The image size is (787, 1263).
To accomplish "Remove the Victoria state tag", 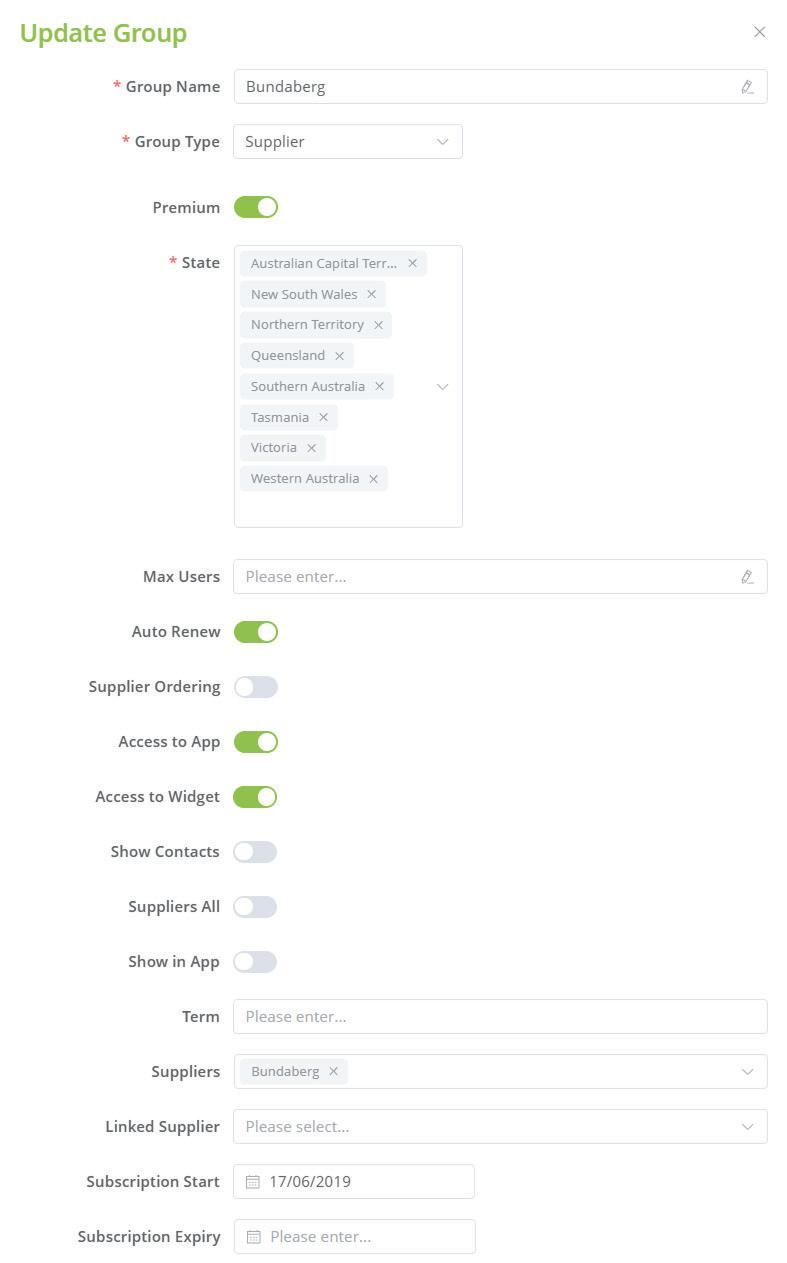I will [x=311, y=448].
